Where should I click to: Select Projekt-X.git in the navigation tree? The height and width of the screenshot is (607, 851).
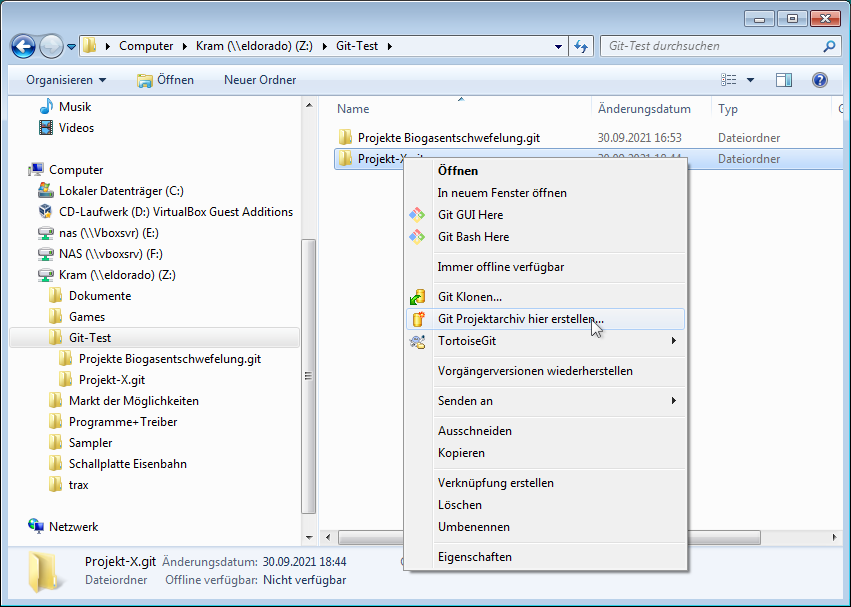[x=112, y=380]
